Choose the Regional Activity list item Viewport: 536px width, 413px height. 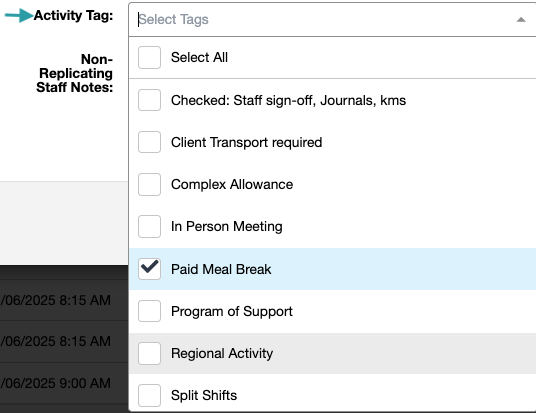[x=332, y=353]
